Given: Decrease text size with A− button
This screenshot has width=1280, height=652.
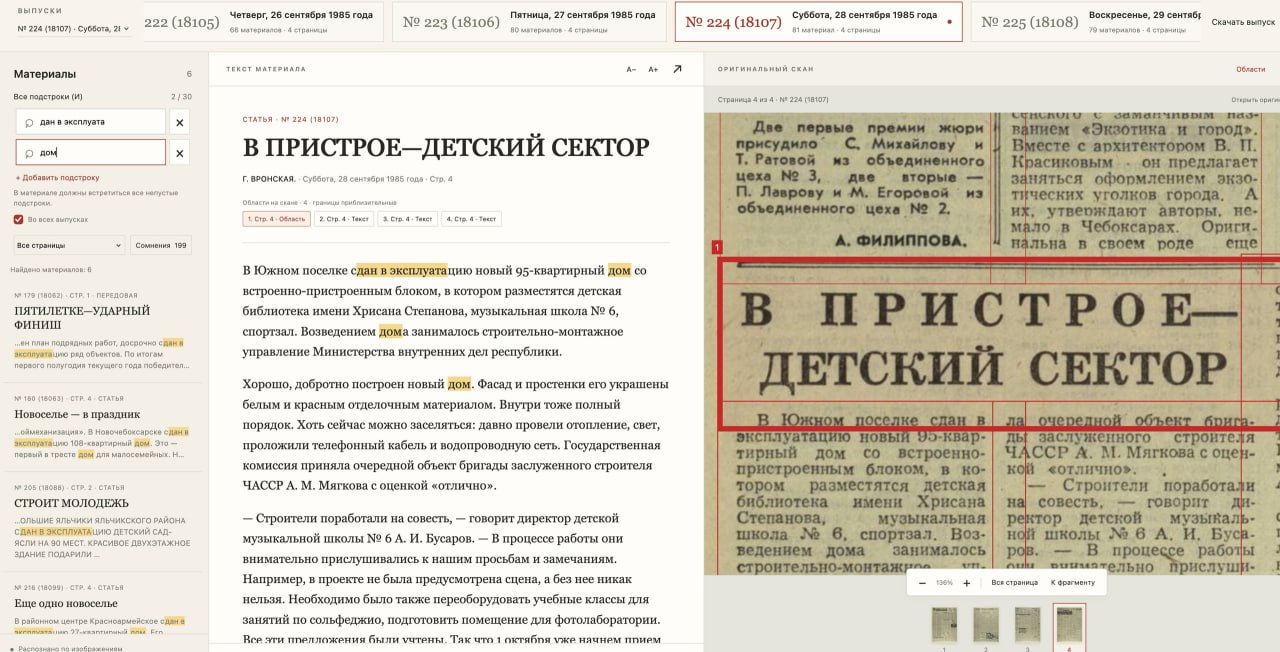Looking at the screenshot, I should (x=631, y=69).
